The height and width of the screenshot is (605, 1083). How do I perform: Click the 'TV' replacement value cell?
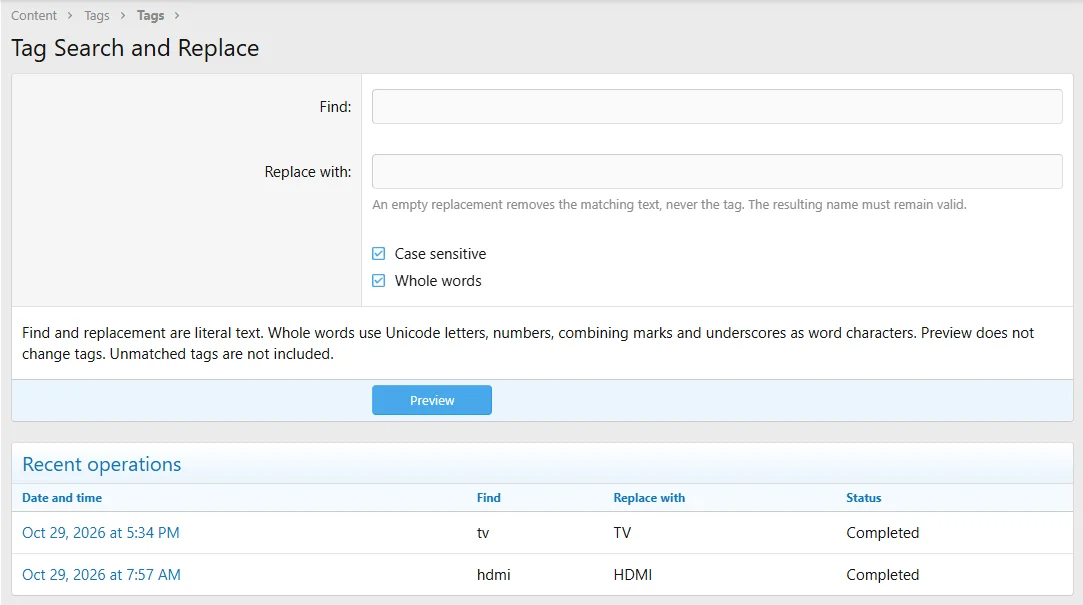click(x=622, y=532)
